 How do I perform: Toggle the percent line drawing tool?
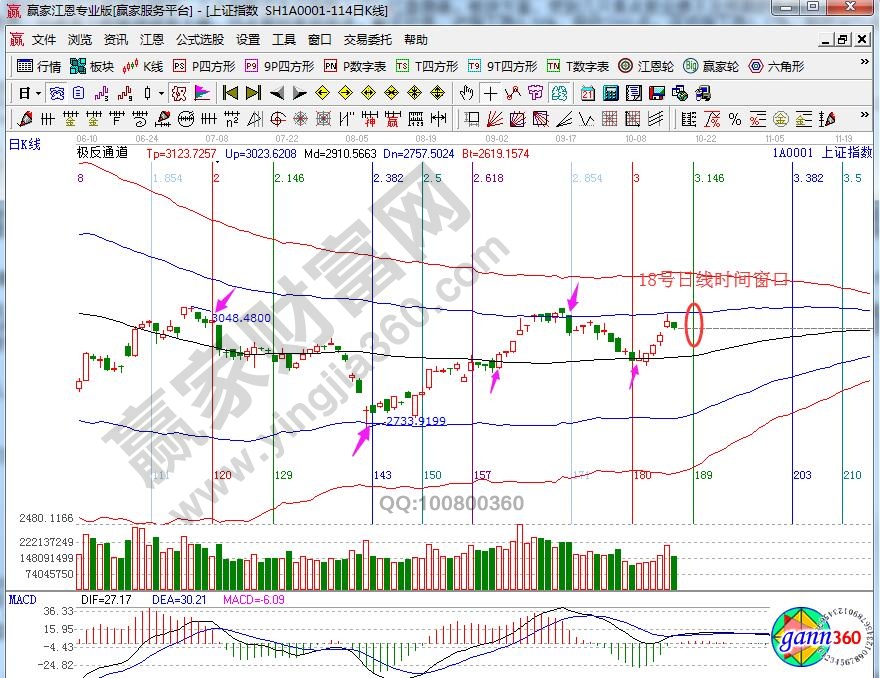735,119
